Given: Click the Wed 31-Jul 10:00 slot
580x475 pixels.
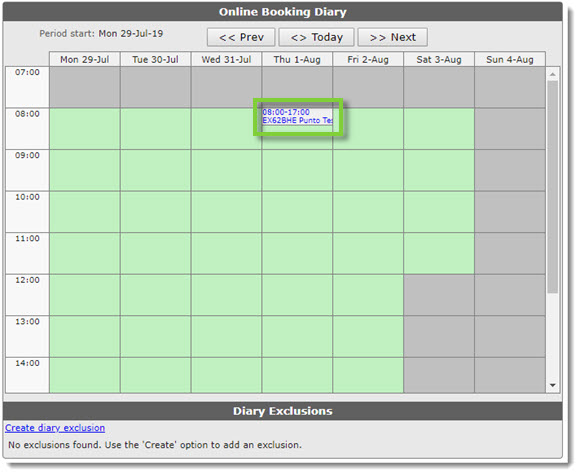Looking at the screenshot, I should [226, 212].
